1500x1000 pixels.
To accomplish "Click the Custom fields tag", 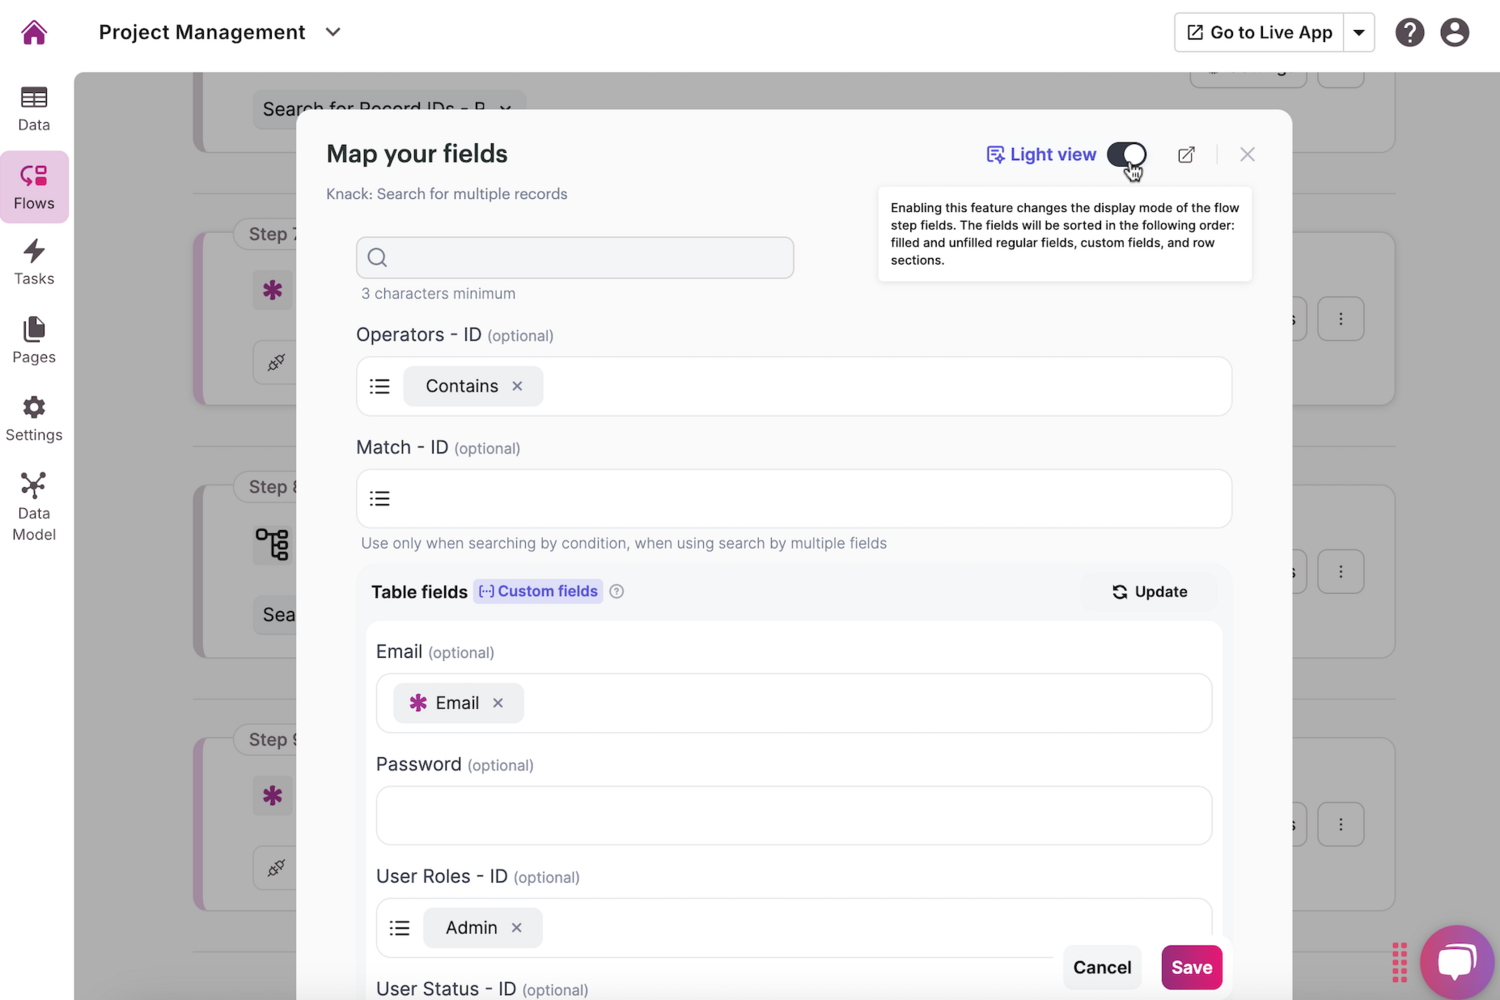I will [538, 591].
